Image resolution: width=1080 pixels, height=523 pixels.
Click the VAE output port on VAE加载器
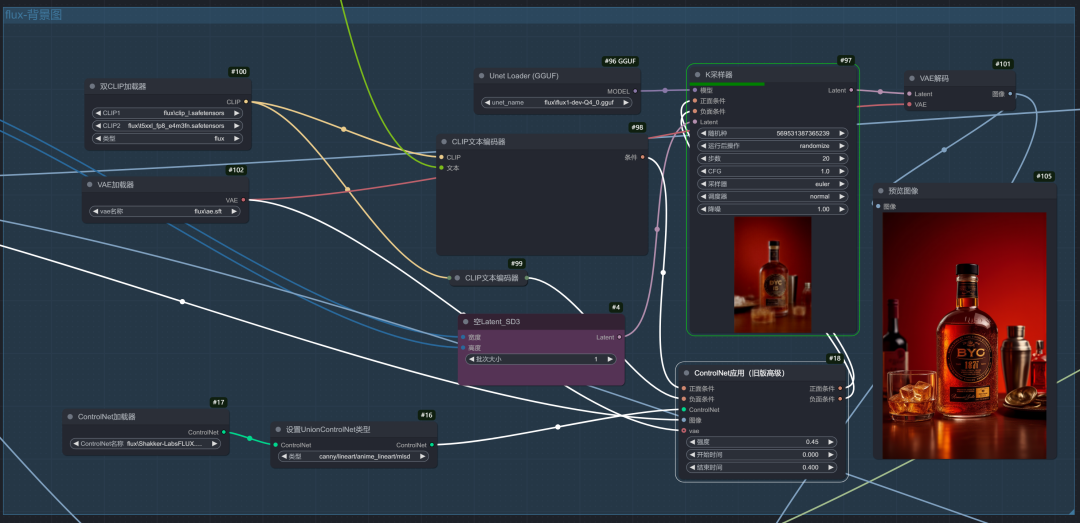(243, 200)
